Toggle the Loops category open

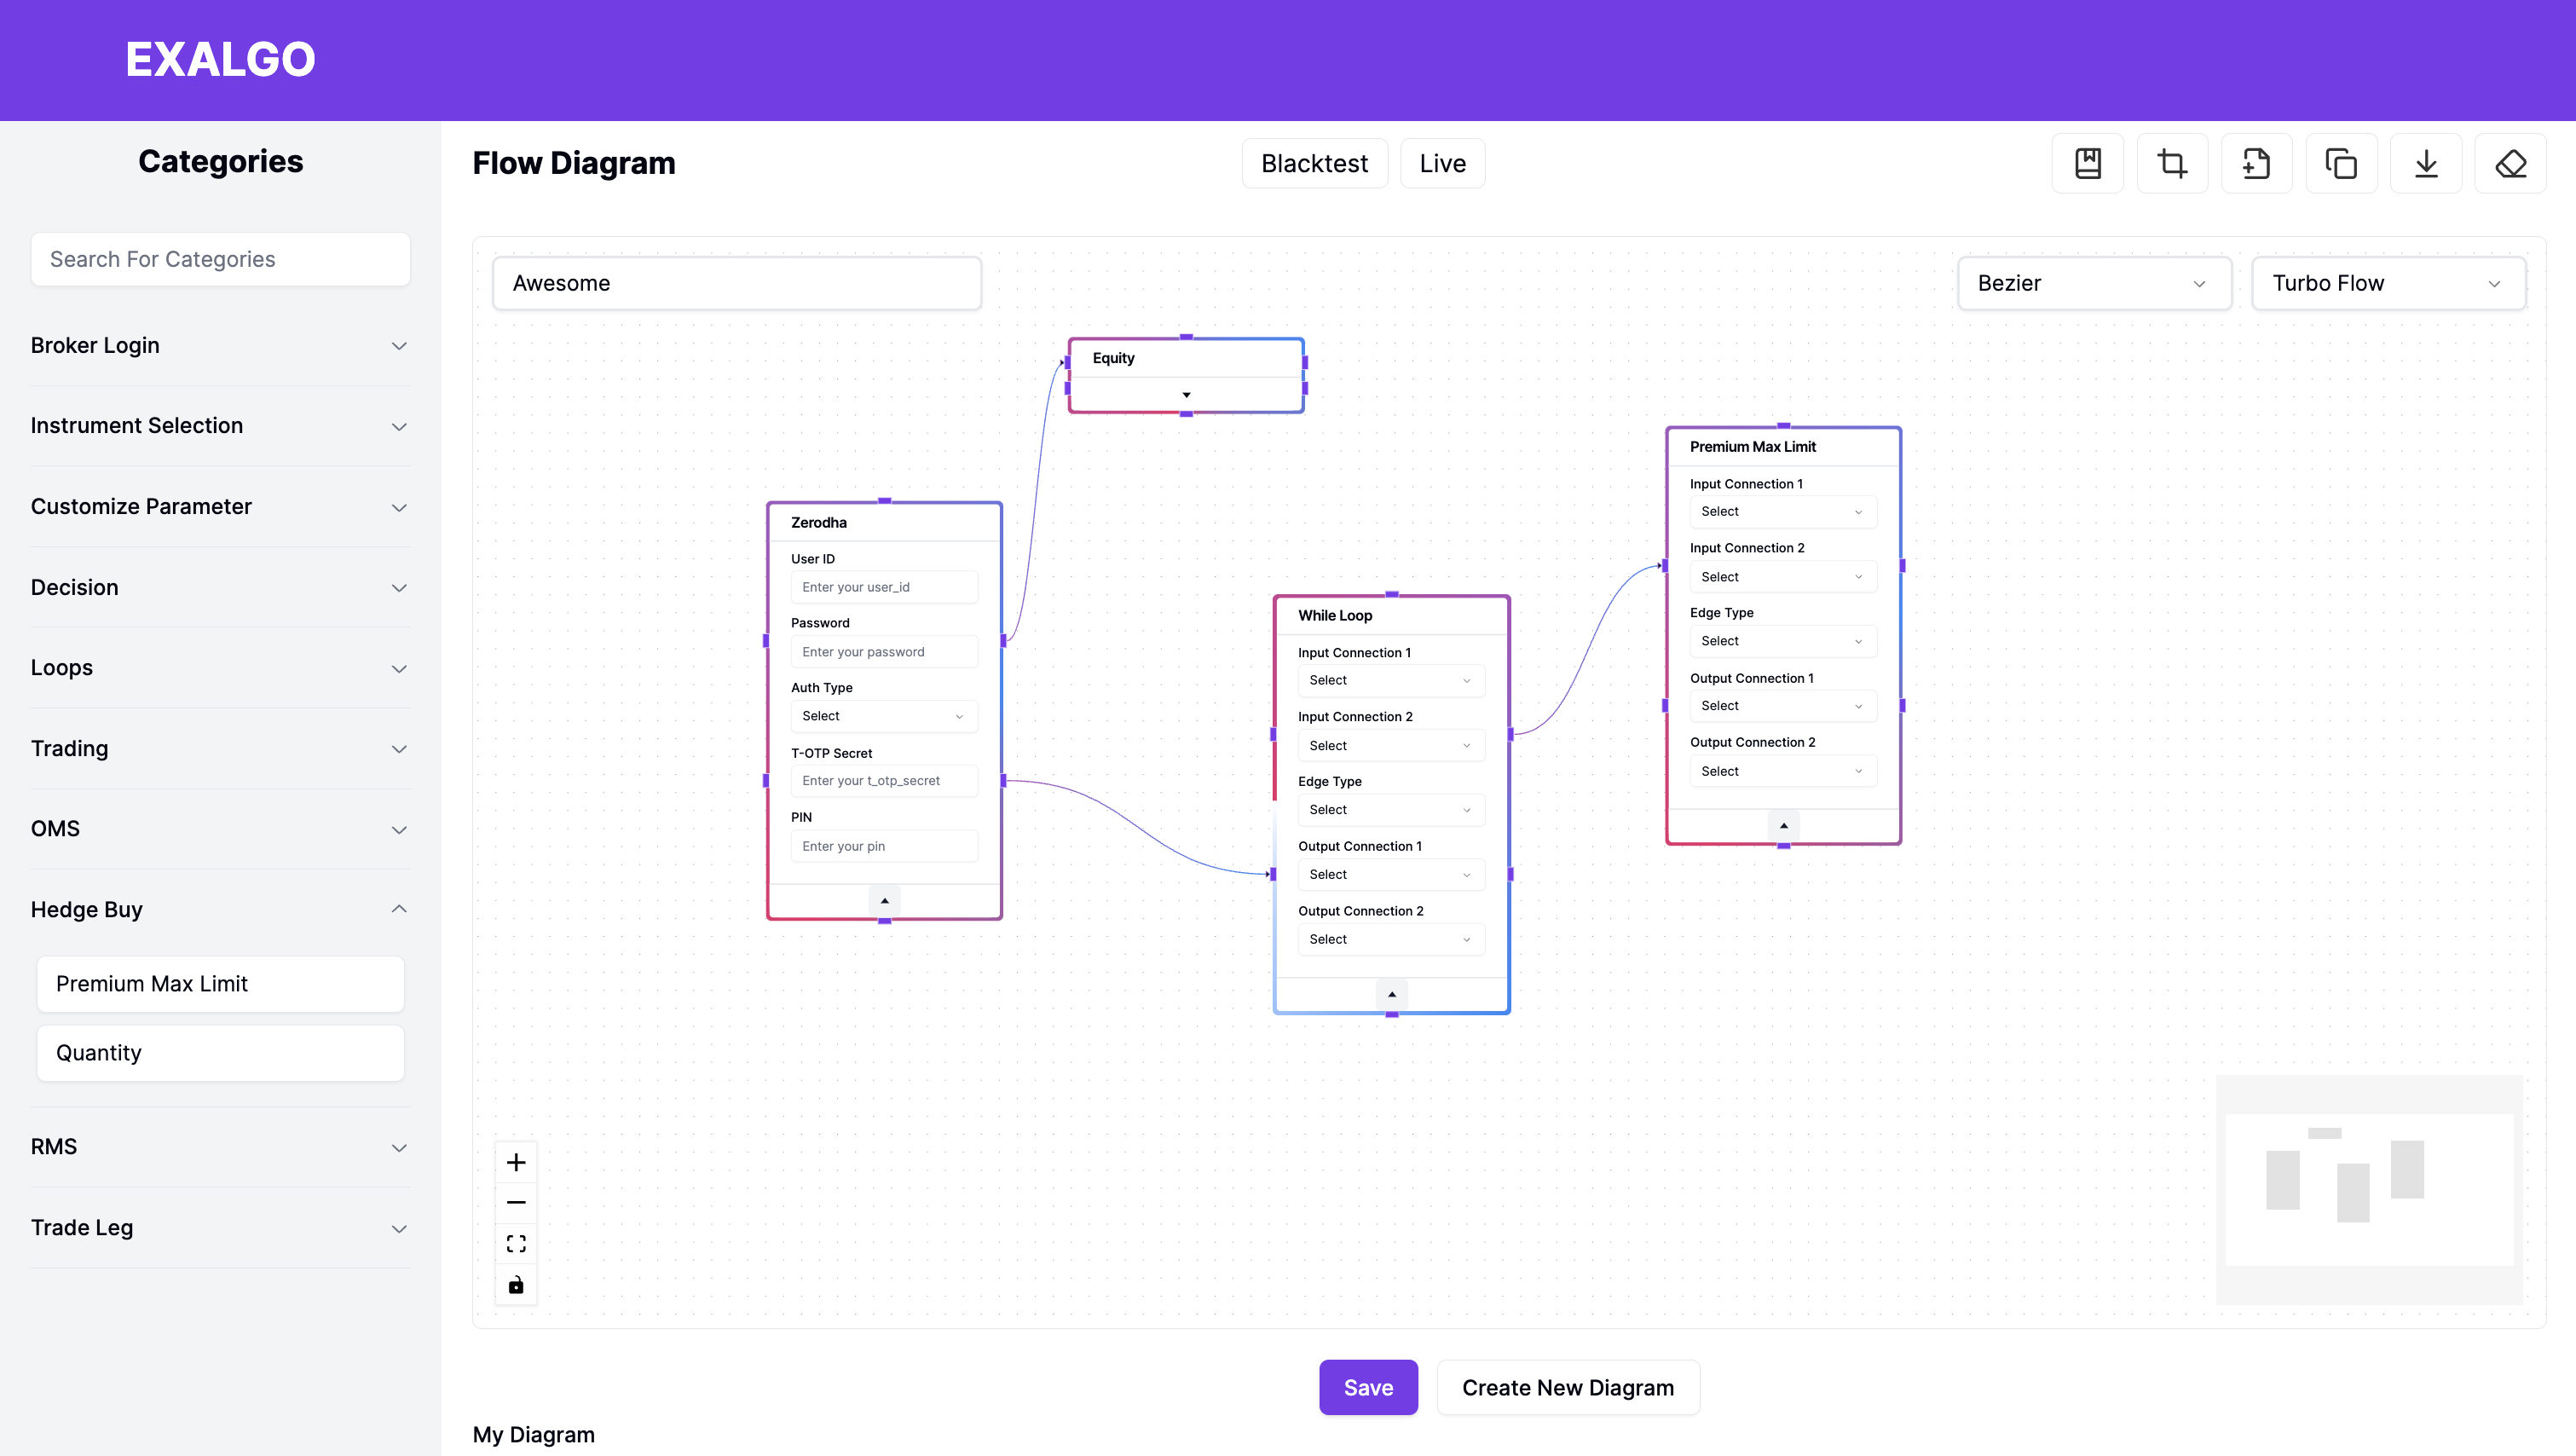coord(221,668)
